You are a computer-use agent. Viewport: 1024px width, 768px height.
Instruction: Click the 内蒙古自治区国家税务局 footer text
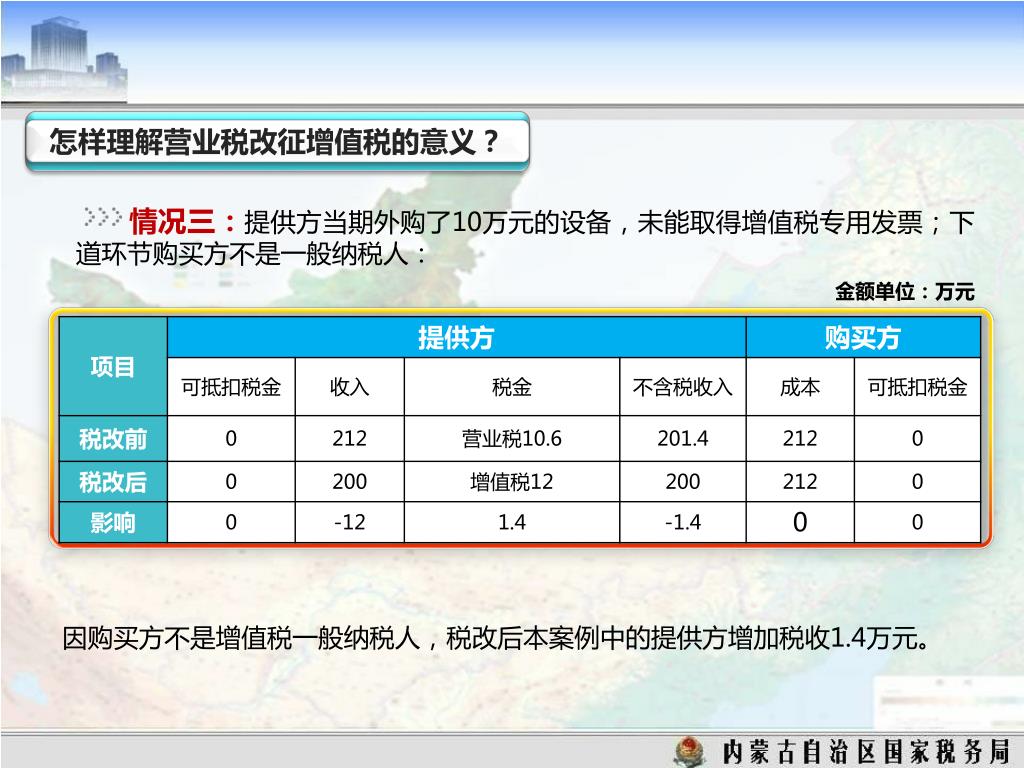[x=865, y=751]
